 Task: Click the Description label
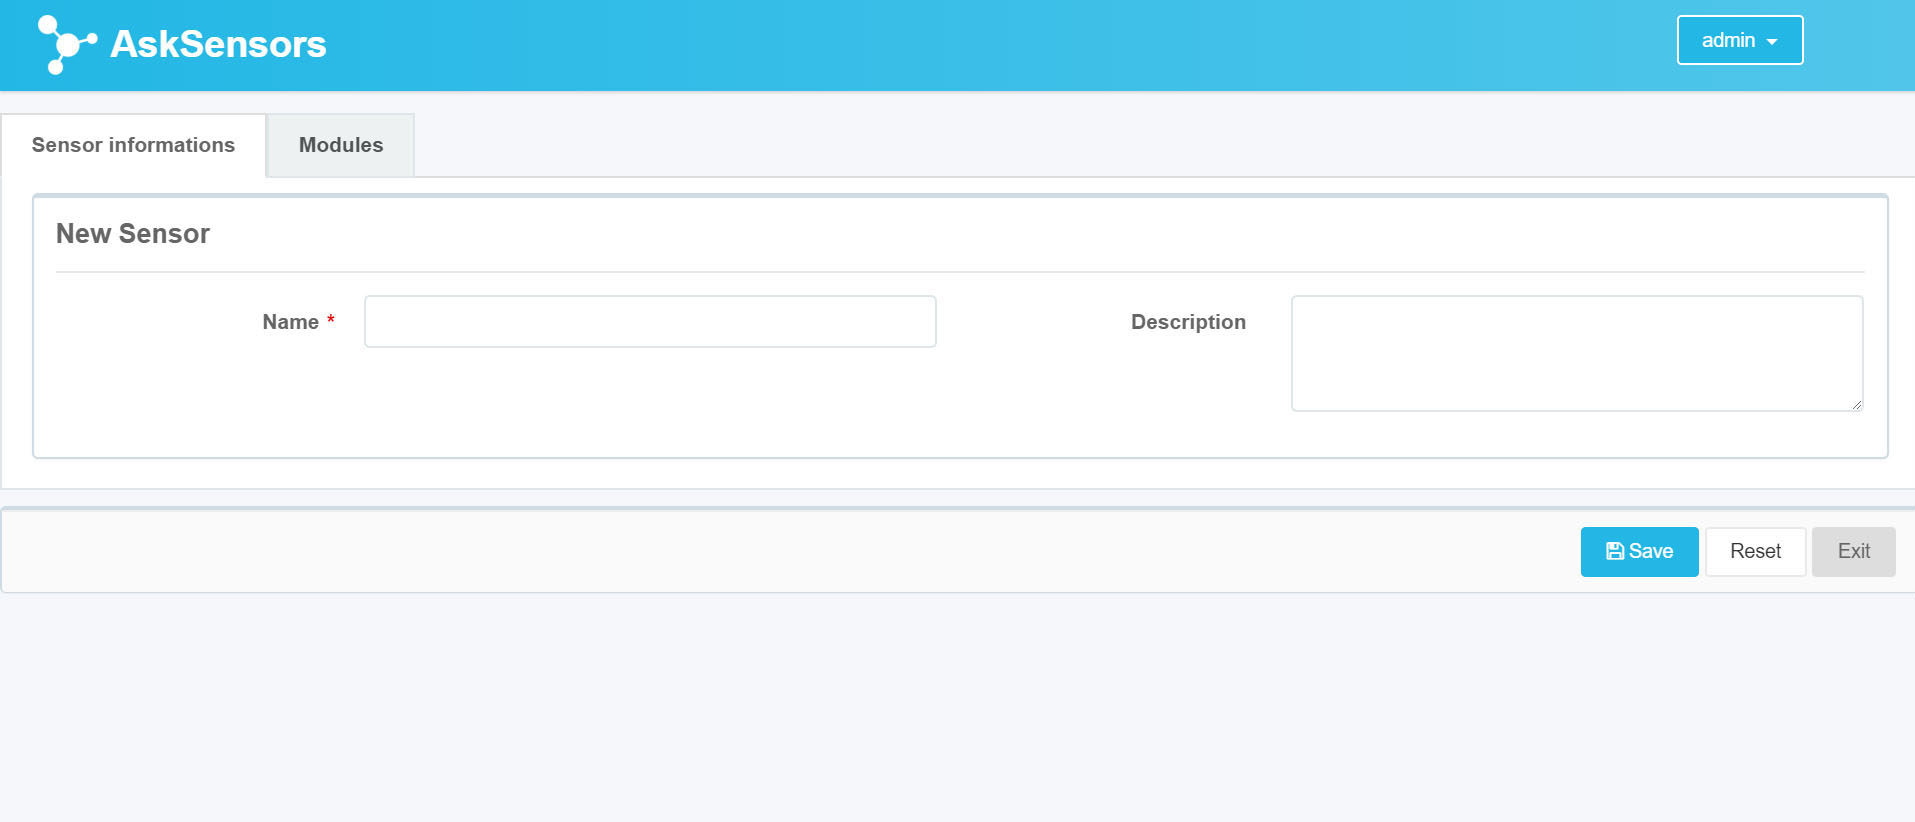[1188, 322]
